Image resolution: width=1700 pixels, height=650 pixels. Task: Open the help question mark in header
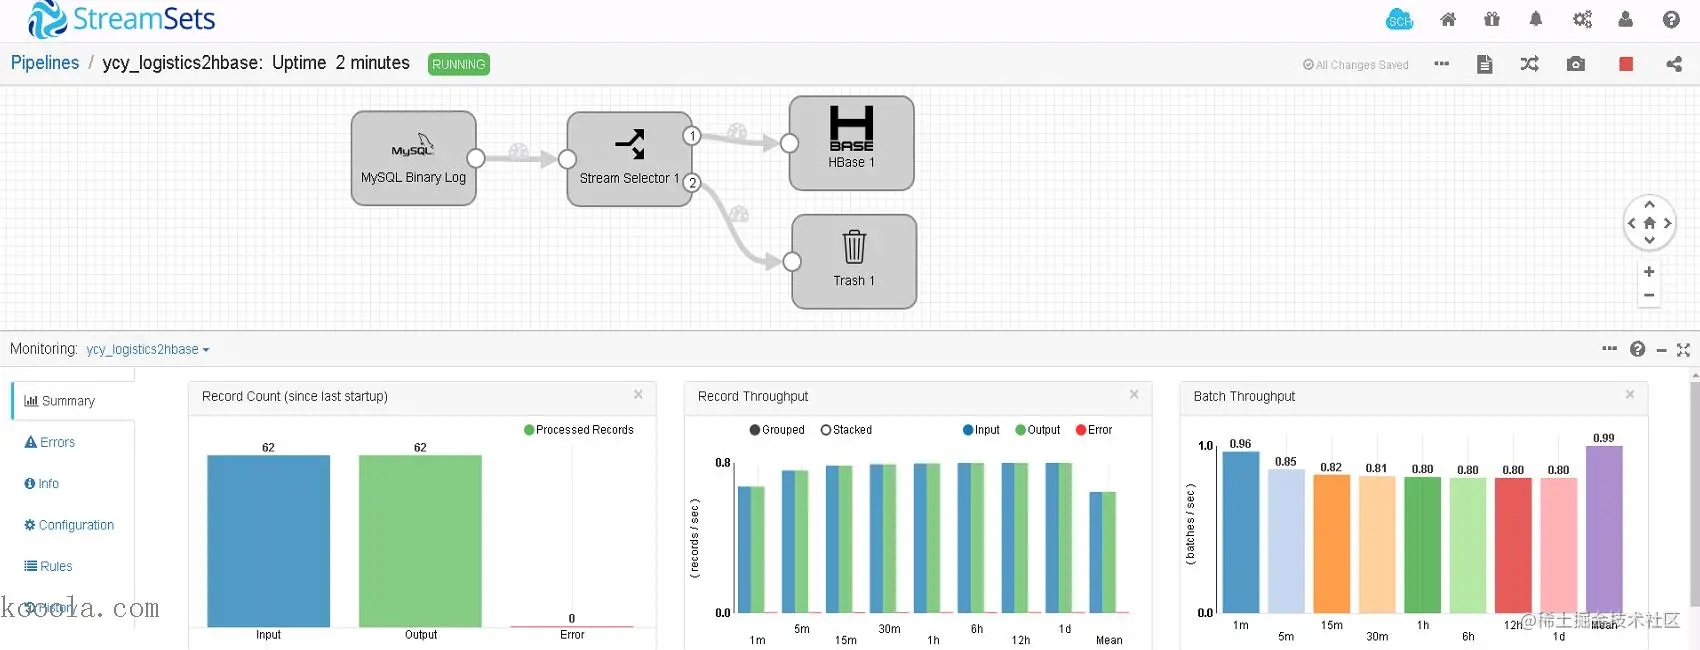coord(1671,19)
